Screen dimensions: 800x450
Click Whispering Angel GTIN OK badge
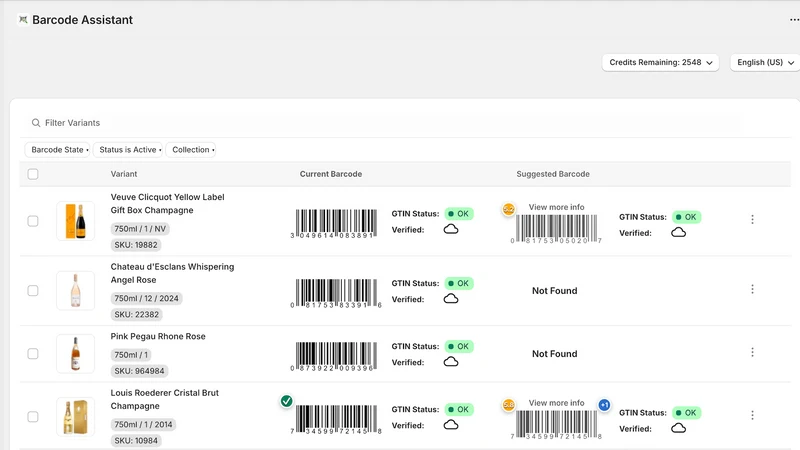(x=459, y=283)
